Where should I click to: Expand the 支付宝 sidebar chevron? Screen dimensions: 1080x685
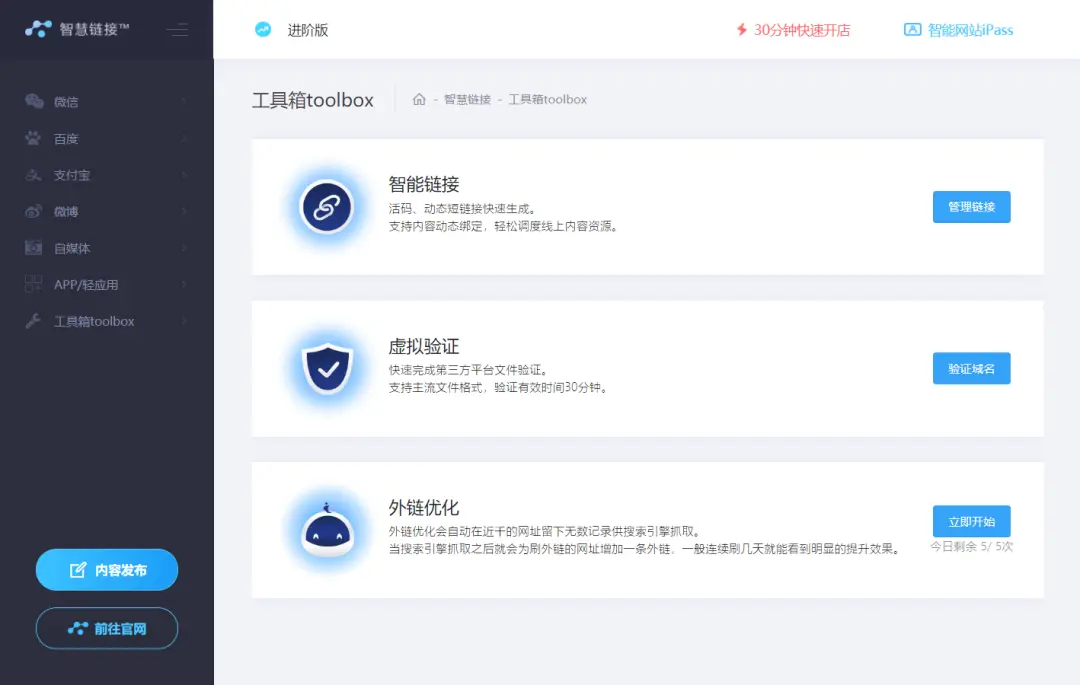click(185, 175)
